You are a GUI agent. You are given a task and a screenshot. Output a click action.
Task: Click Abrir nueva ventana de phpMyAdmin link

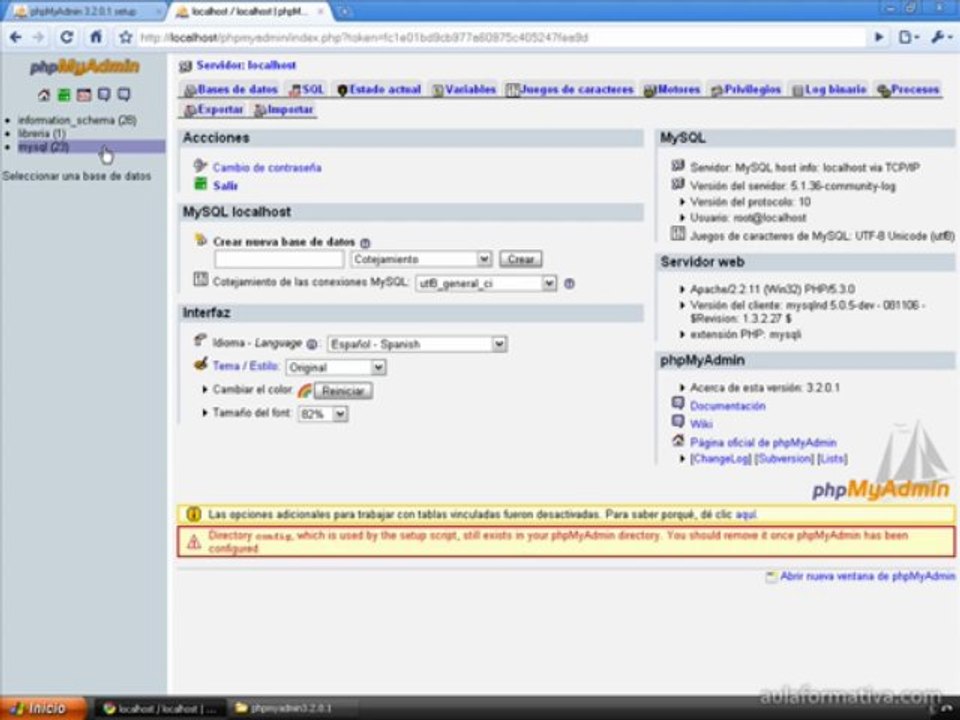point(867,577)
